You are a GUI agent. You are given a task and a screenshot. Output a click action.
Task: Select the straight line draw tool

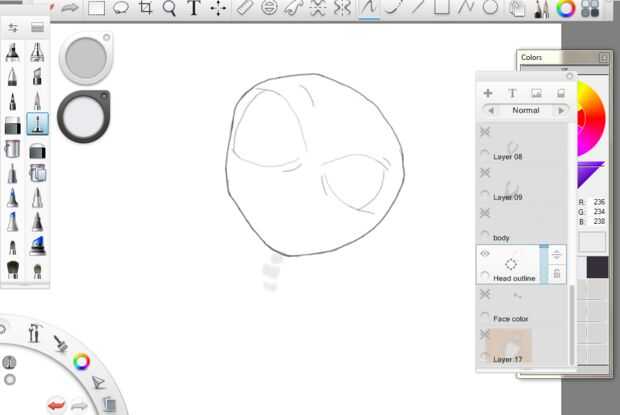pyautogui.click(x=417, y=7)
